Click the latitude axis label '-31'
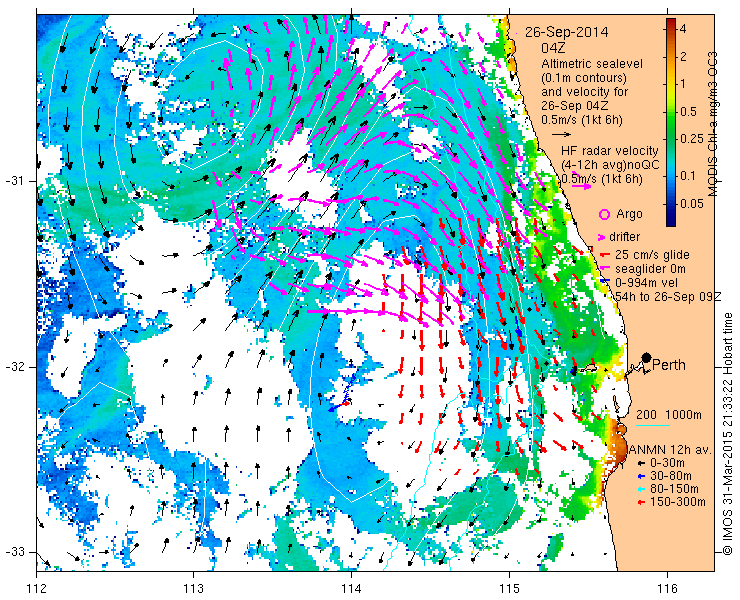 [16, 181]
